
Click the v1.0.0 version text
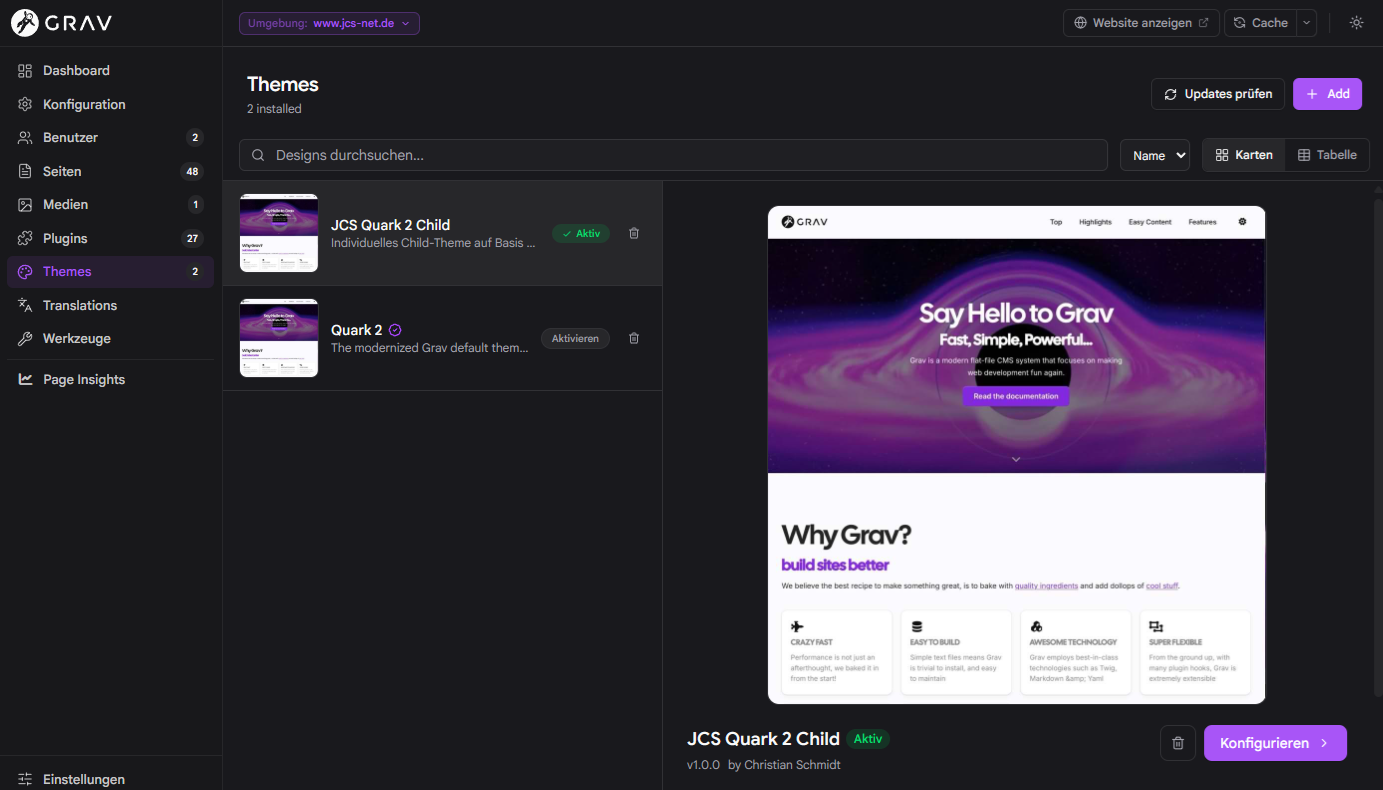(x=703, y=765)
